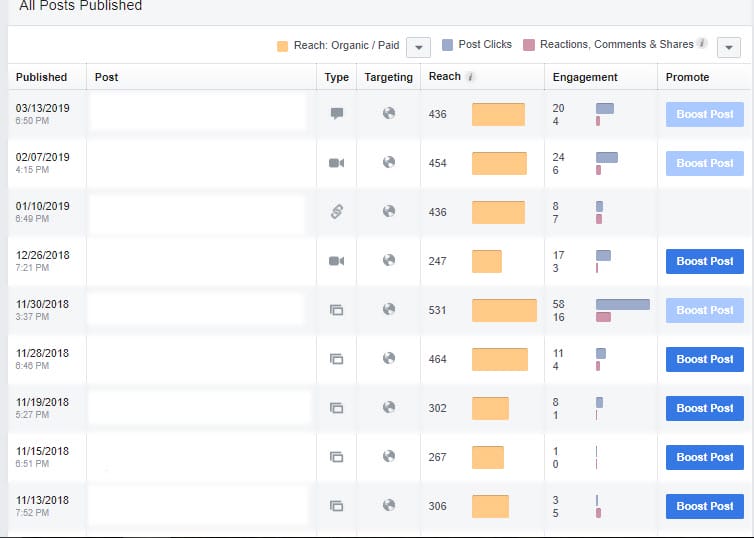This screenshot has height=538, width=754.
Task: Click the Engagement column header
Action: [x=585, y=77]
